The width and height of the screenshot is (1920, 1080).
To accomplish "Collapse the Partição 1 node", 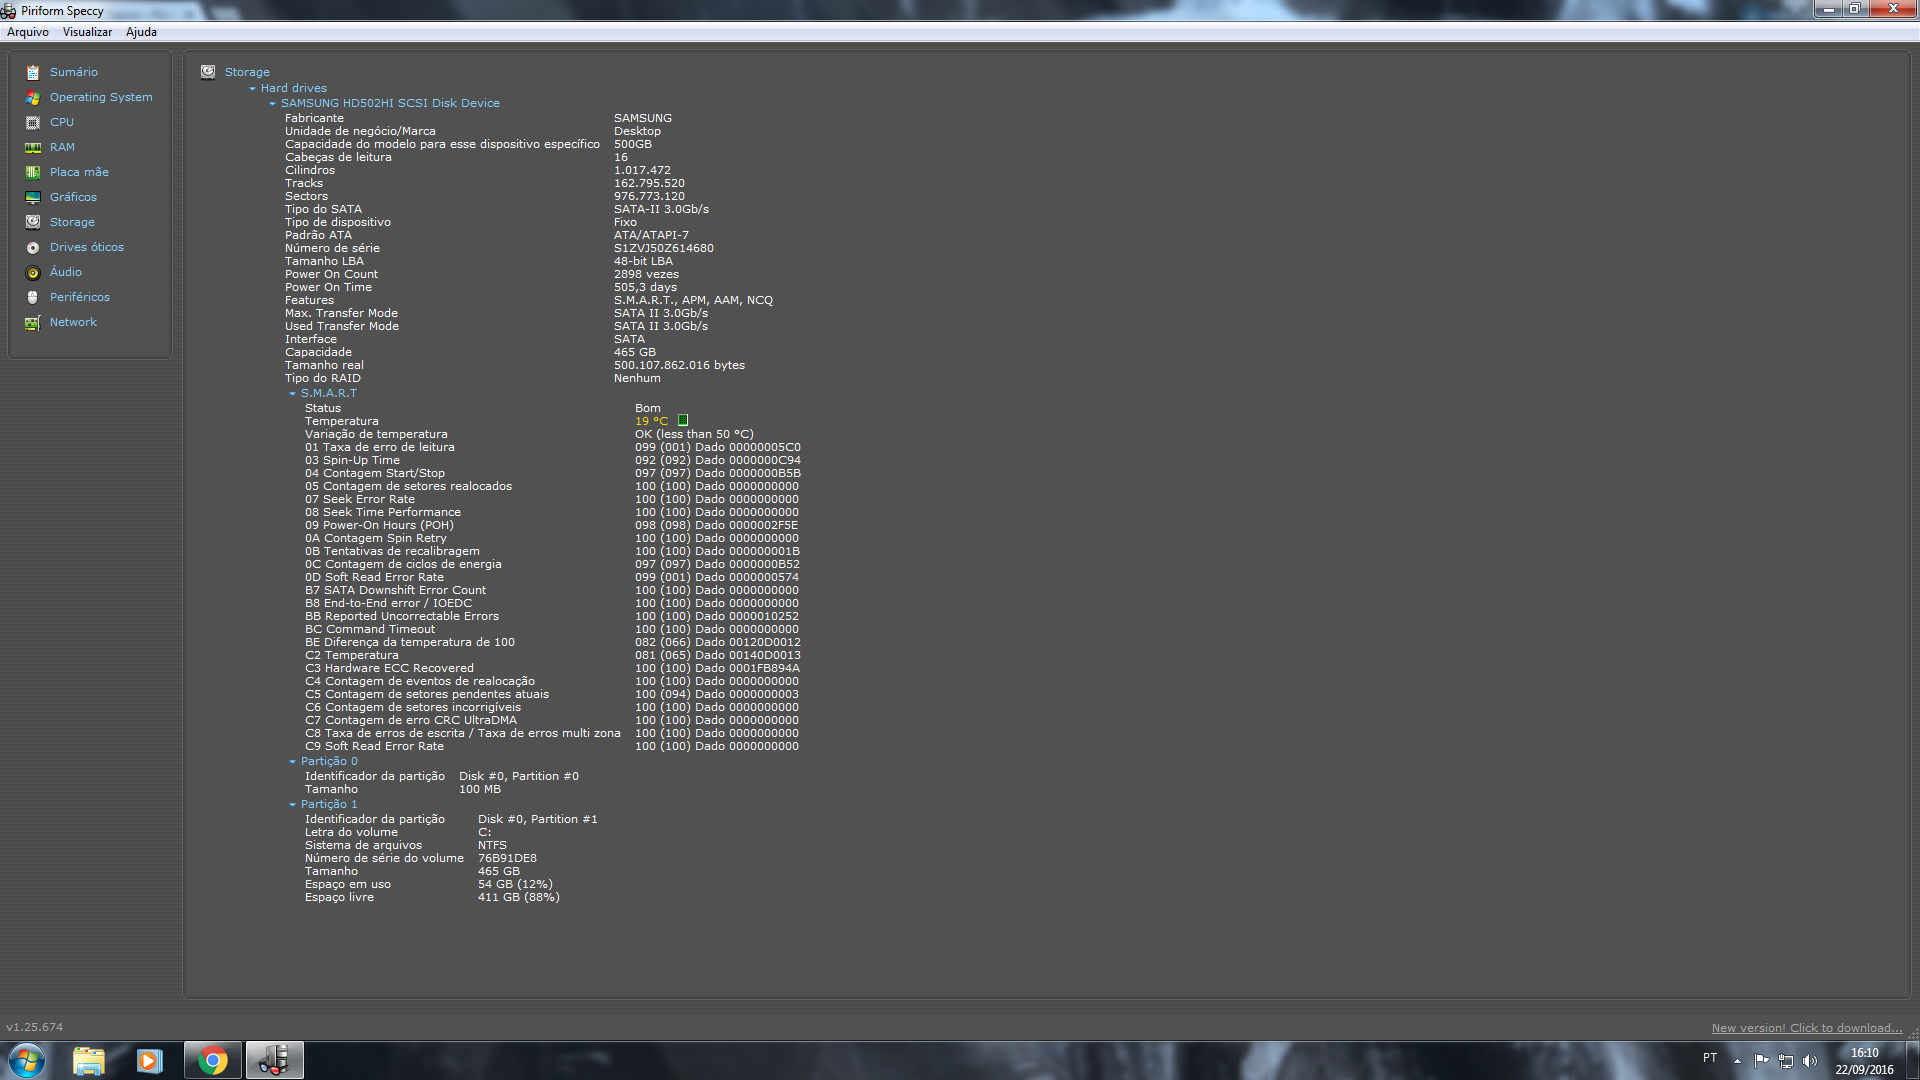I will (x=292, y=804).
